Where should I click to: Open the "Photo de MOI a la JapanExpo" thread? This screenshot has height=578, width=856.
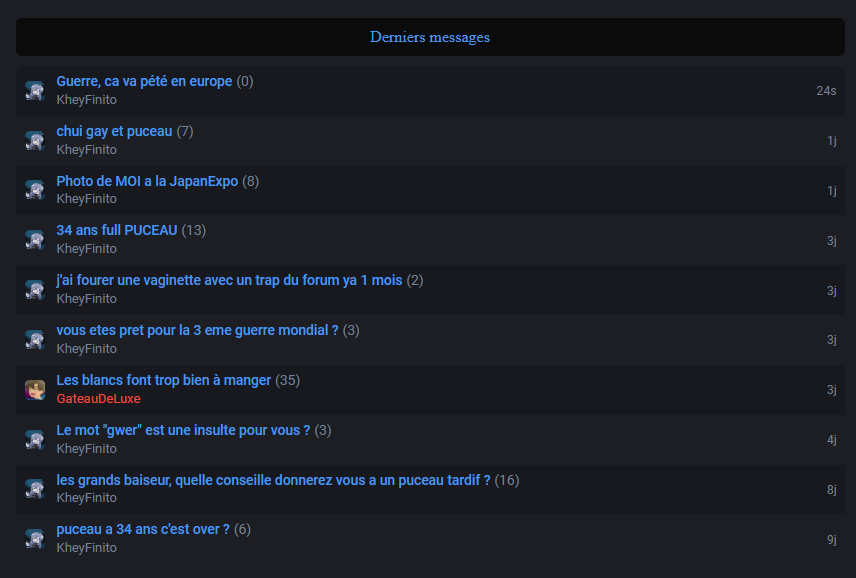(147, 181)
